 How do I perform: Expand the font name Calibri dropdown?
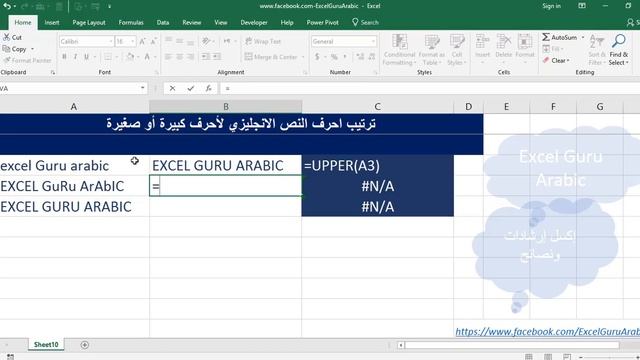(111, 41)
